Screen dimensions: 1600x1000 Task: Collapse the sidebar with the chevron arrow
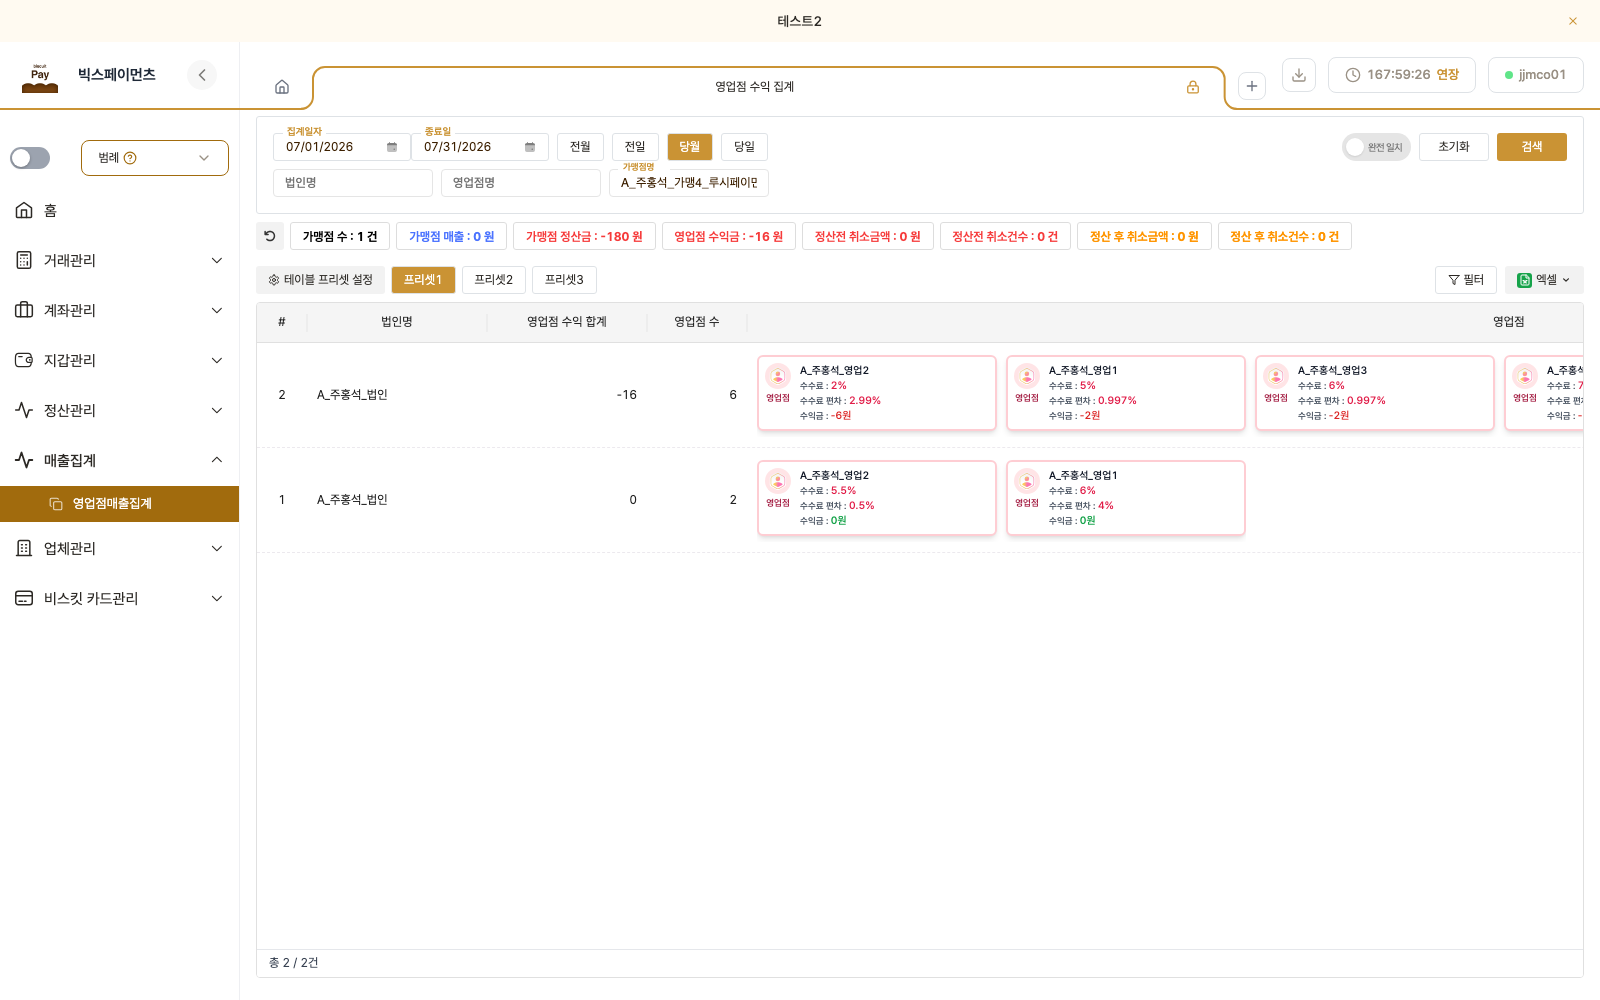point(202,75)
